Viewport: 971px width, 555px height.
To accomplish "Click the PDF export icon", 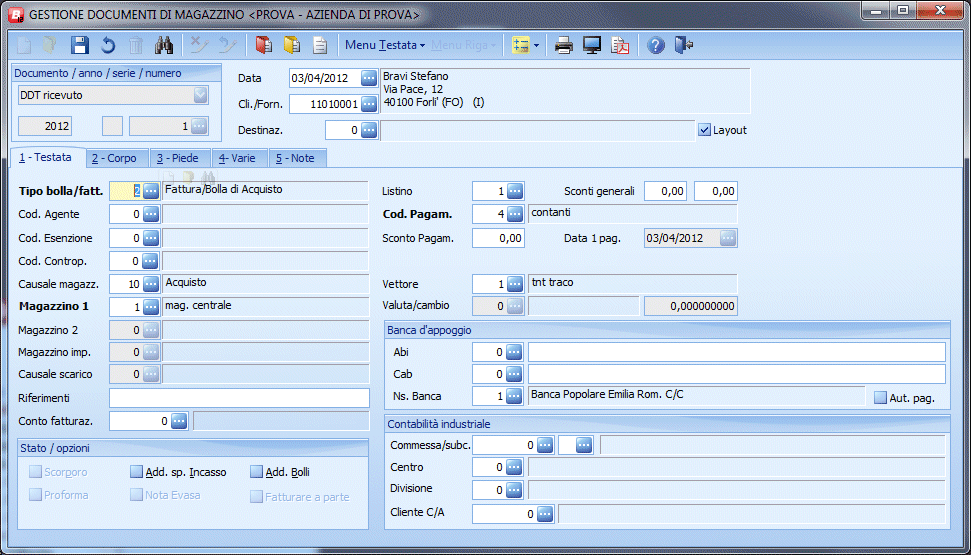I will [x=621, y=45].
